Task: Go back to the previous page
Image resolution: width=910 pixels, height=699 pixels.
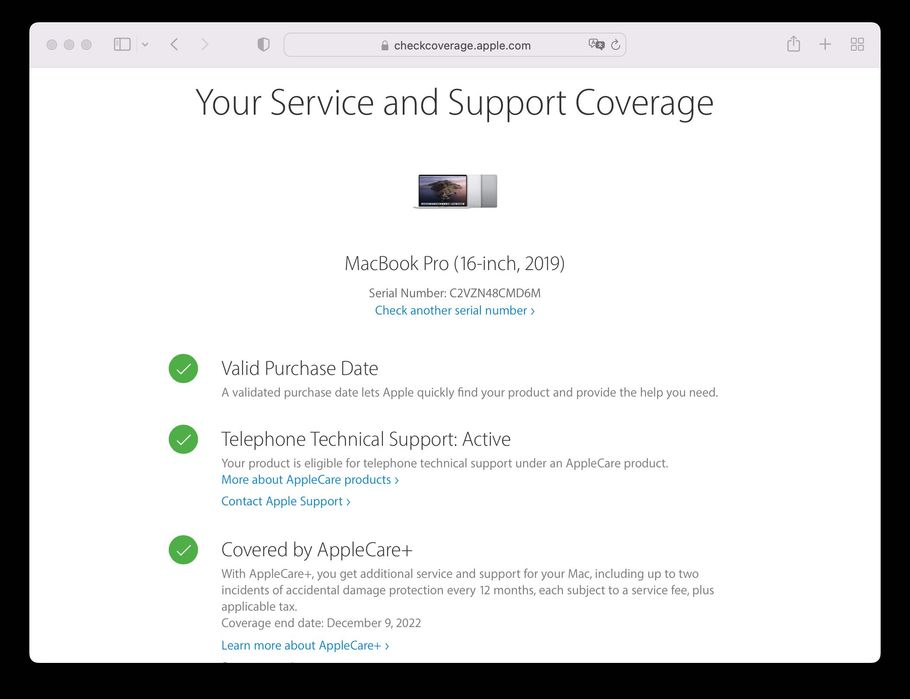Action: (174, 45)
